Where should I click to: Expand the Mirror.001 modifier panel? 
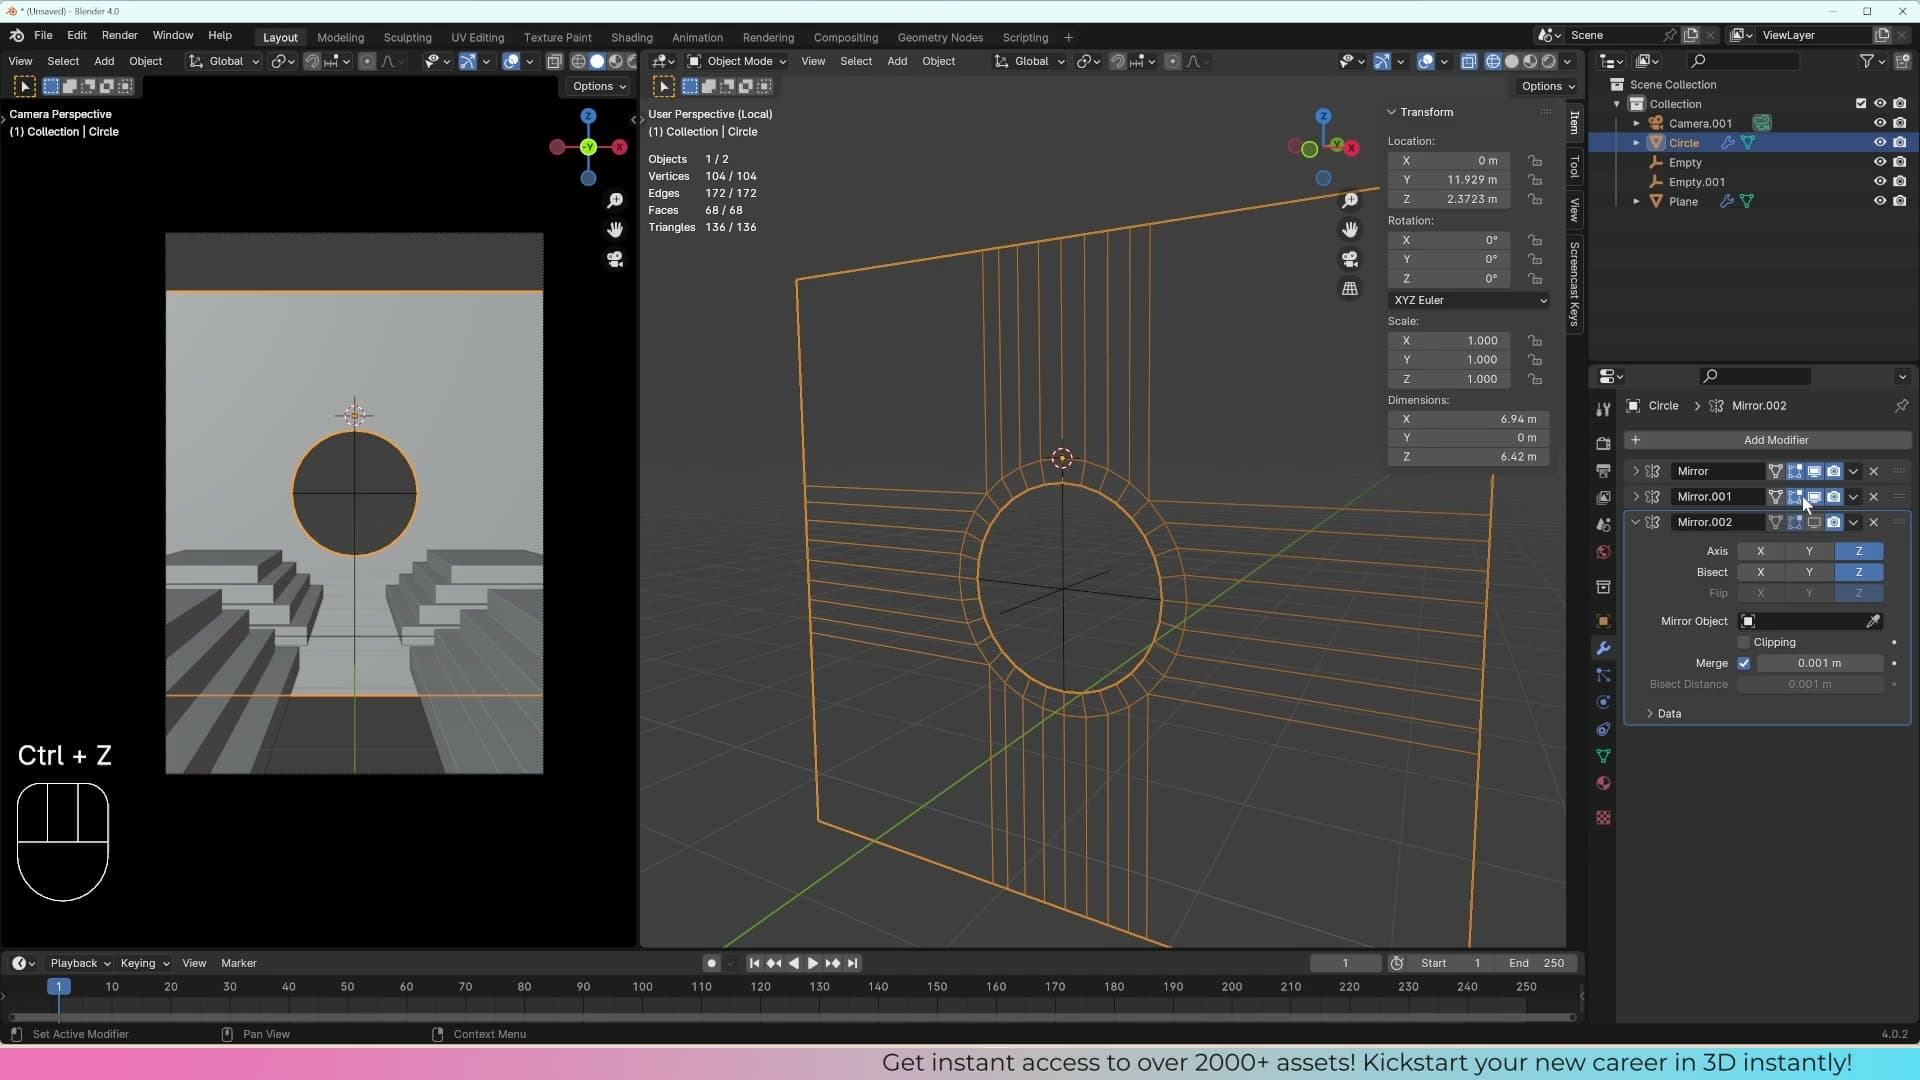[x=1636, y=497]
